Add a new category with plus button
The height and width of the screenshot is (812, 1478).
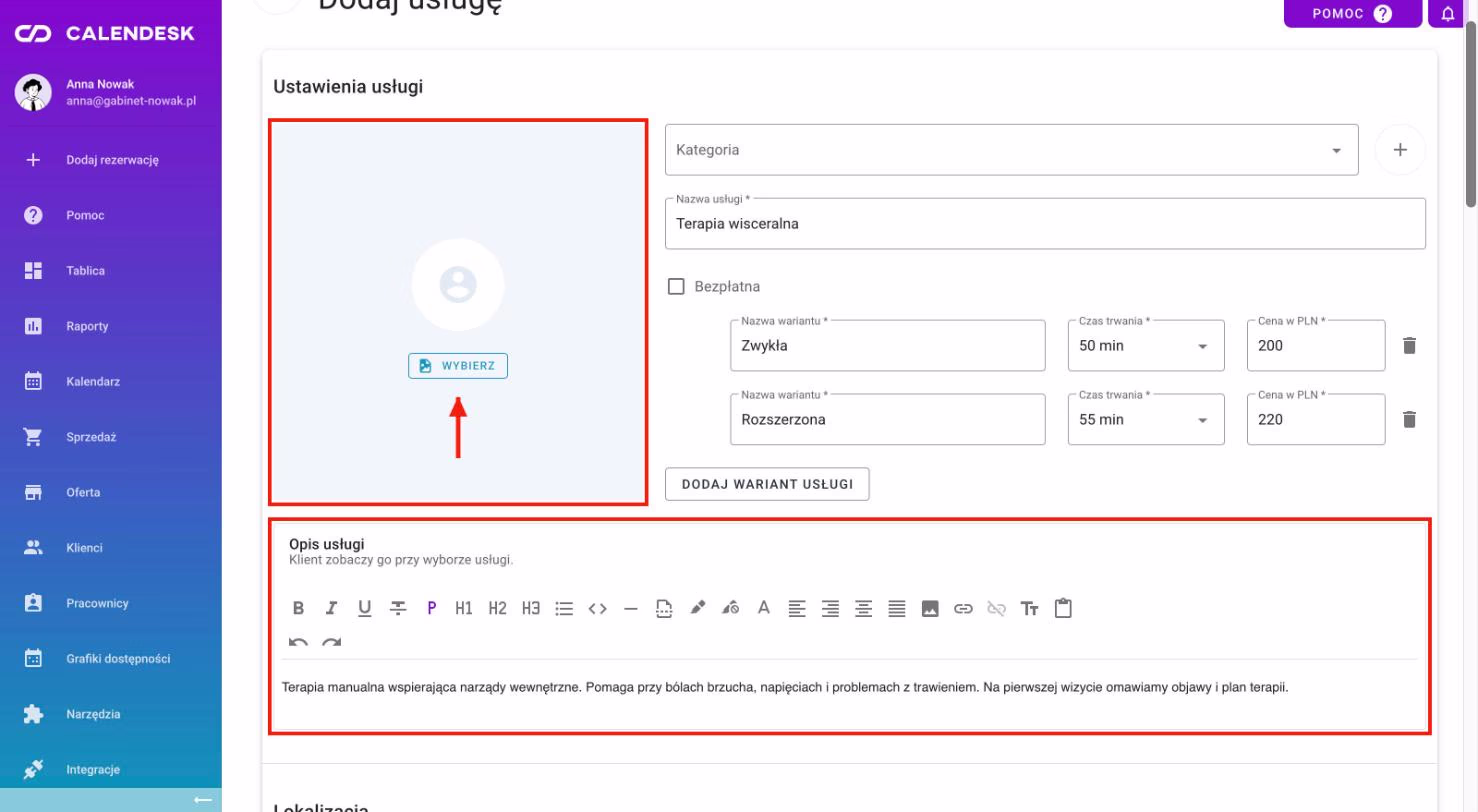pyautogui.click(x=1400, y=150)
